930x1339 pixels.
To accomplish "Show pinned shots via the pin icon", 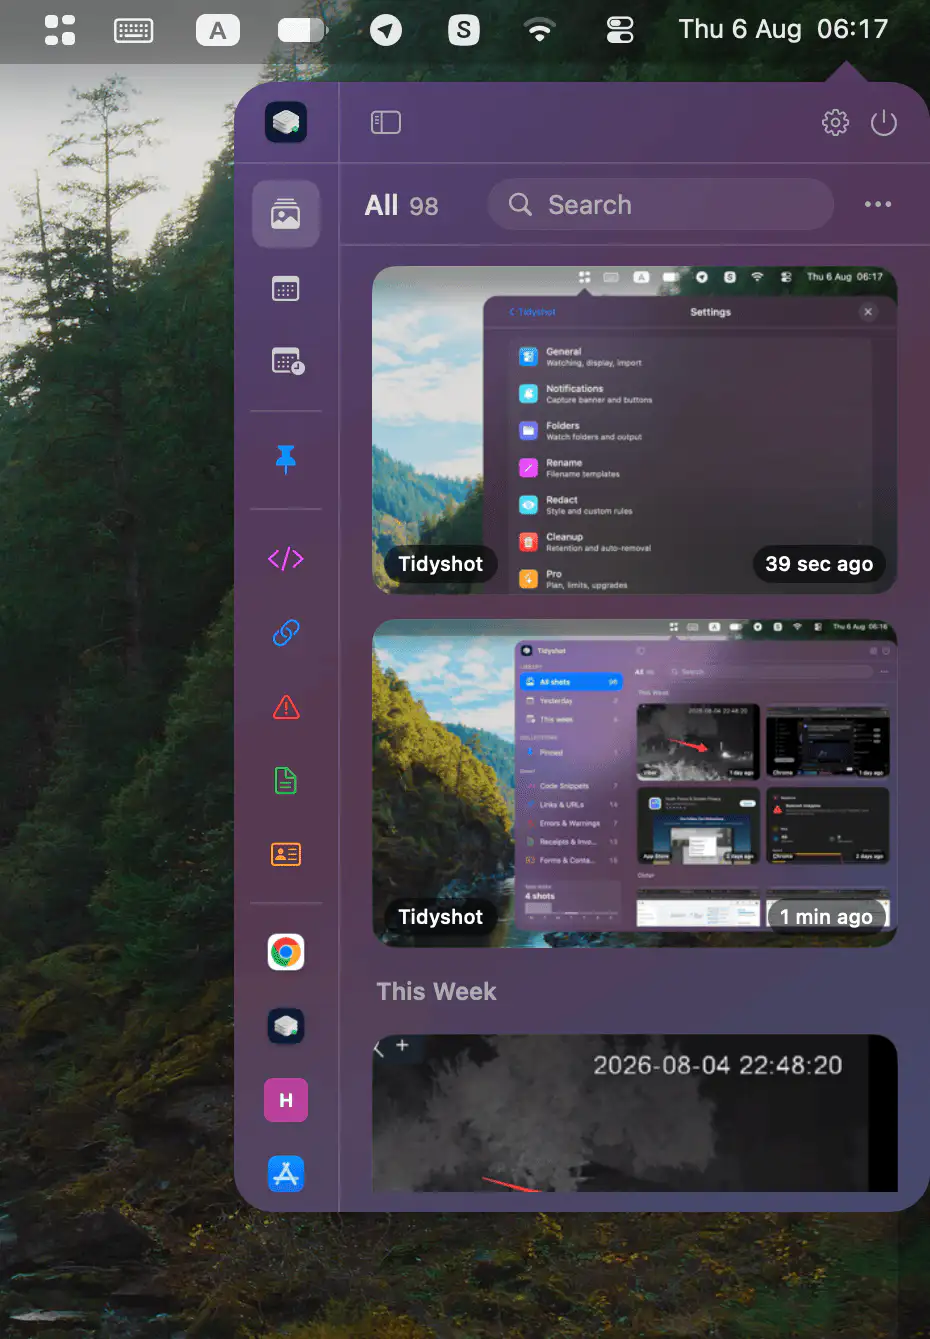I will [x=286, y=459].
